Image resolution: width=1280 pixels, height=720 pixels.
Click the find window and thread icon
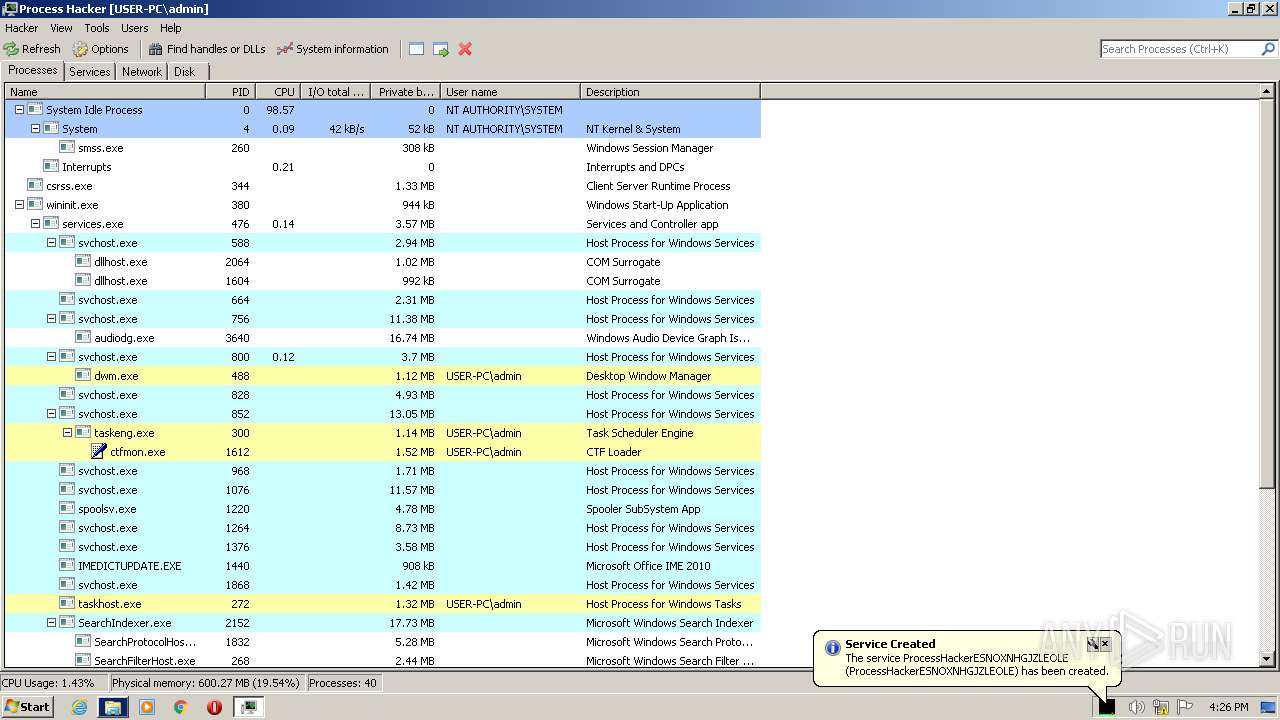[x=441, y=49]
